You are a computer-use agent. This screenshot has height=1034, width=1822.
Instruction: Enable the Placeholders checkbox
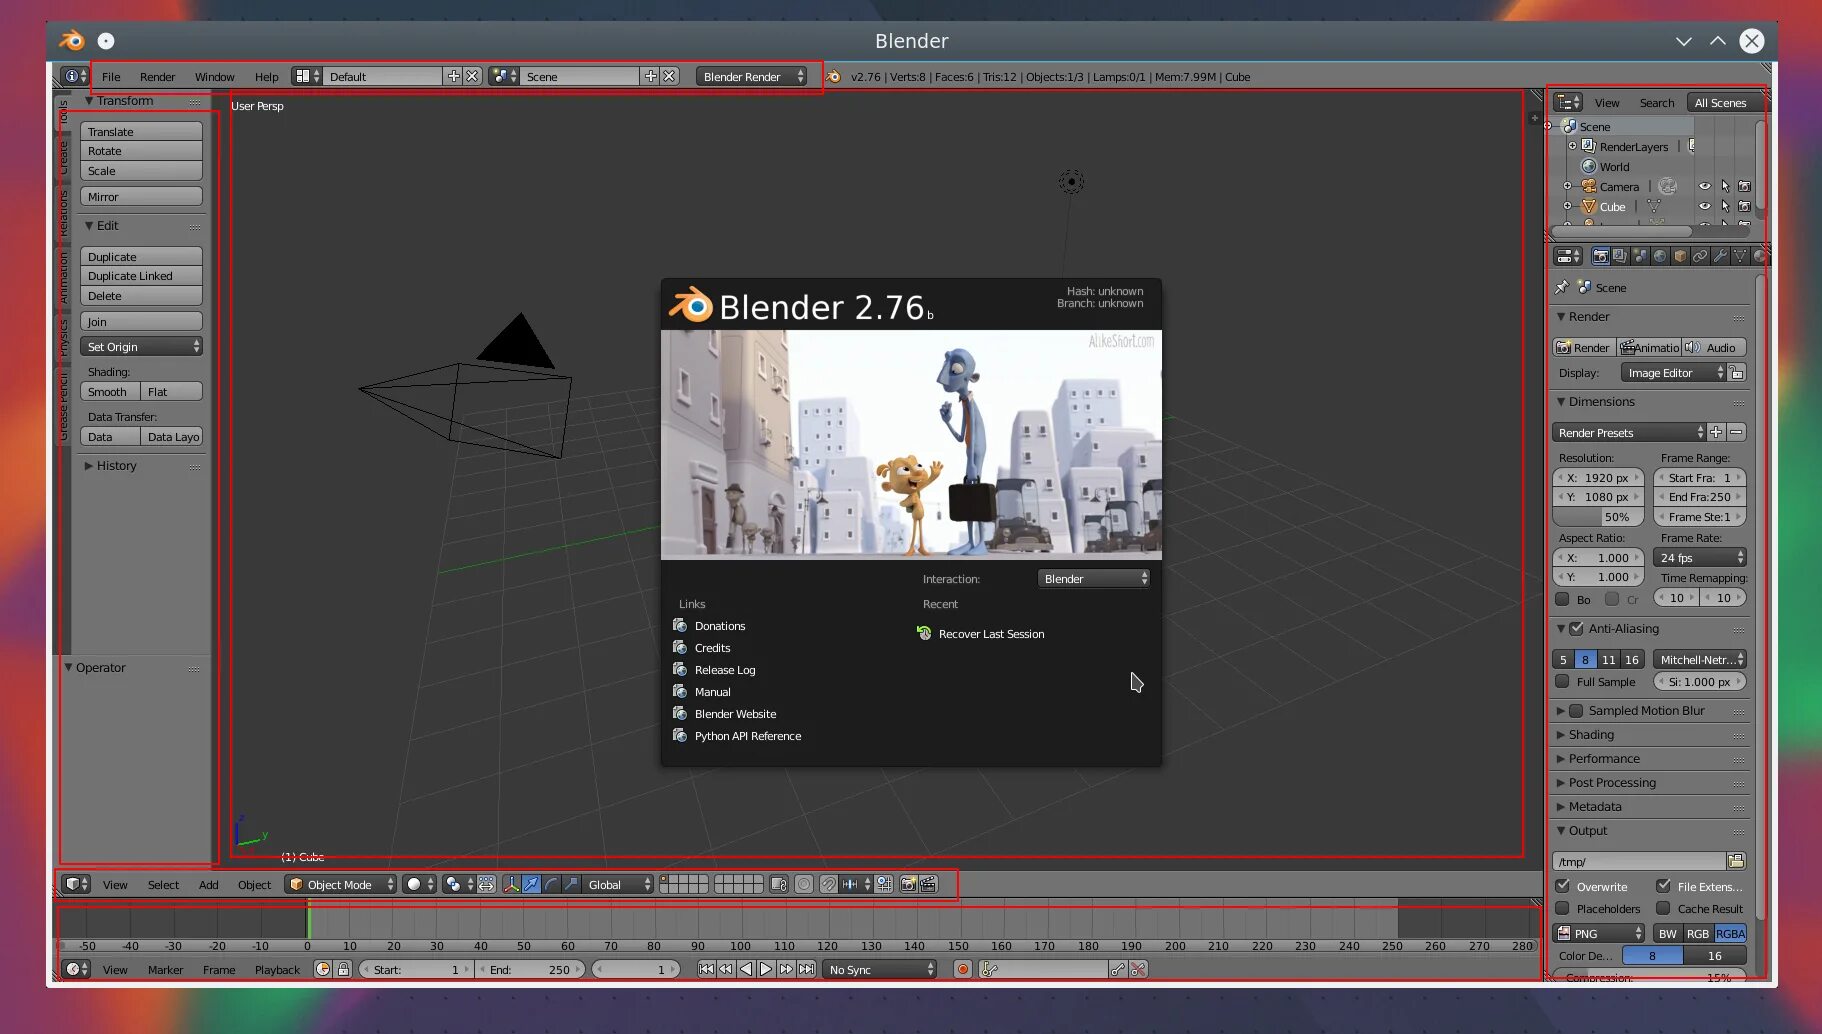coord(1562,908)
